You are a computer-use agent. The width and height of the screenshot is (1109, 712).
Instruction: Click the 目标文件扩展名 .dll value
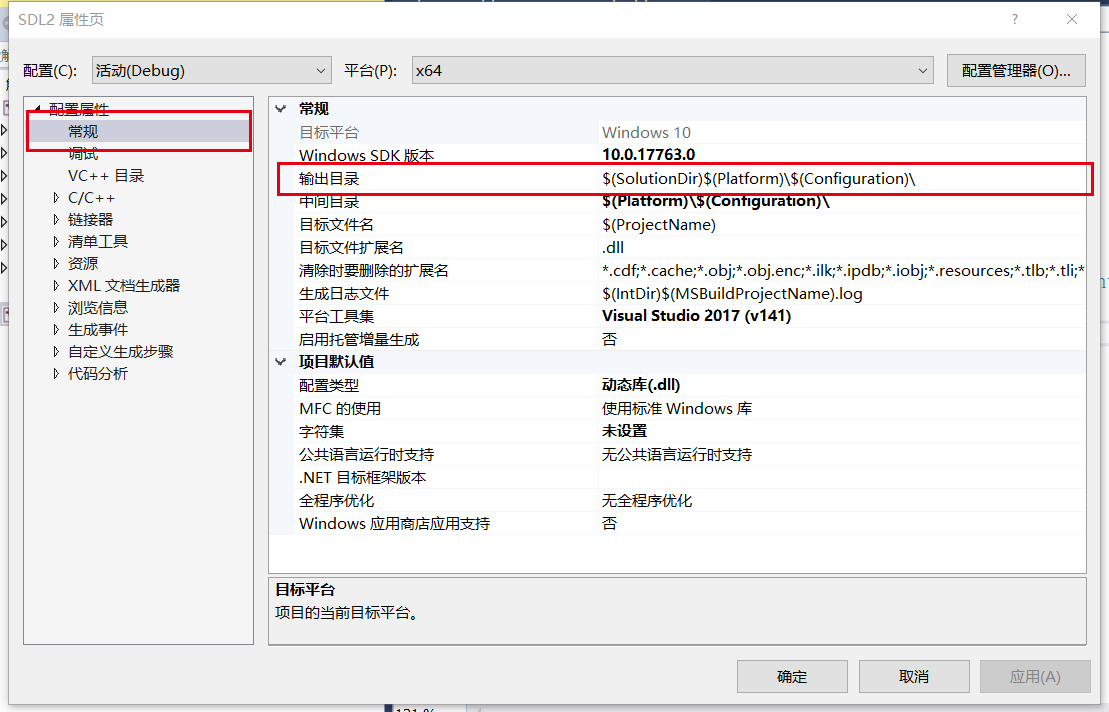612,247
